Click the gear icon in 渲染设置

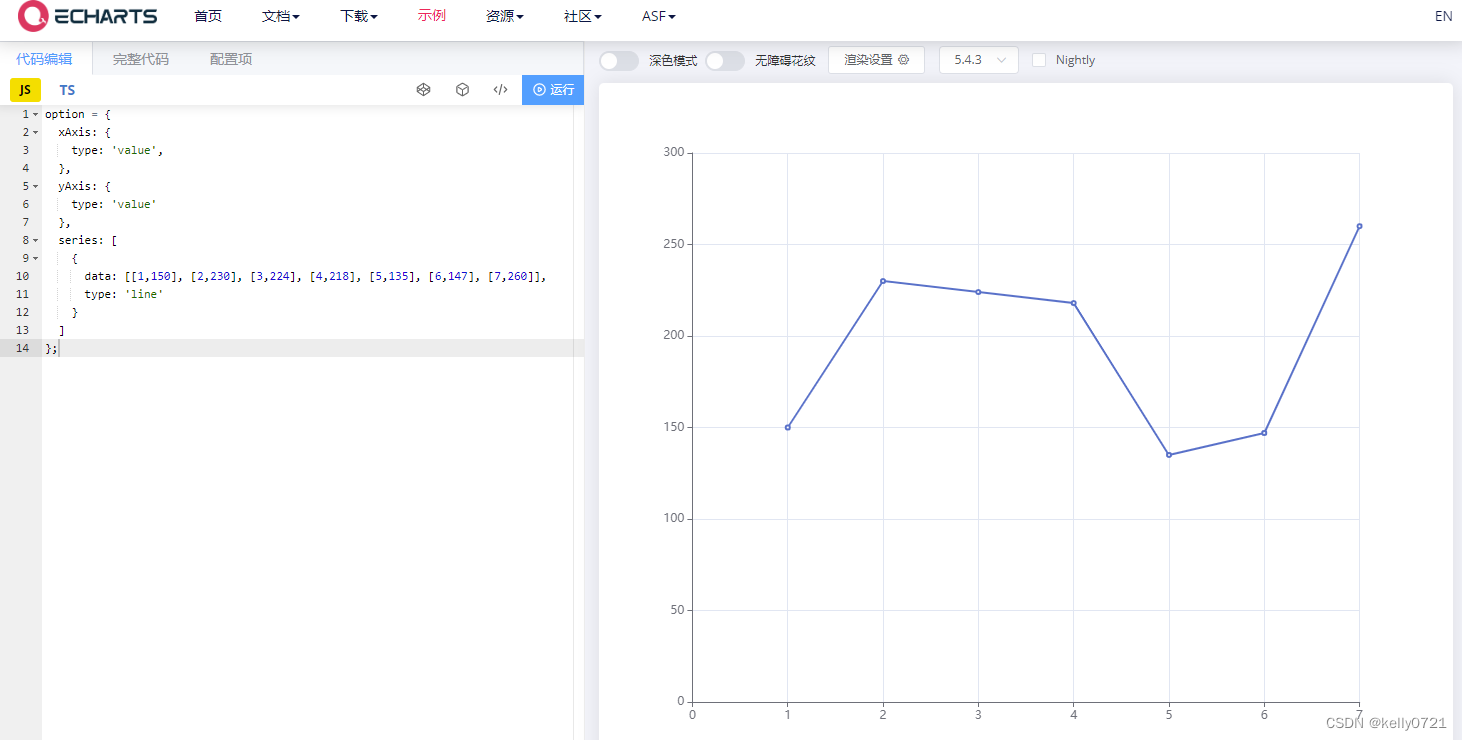[x=904, y=60]
